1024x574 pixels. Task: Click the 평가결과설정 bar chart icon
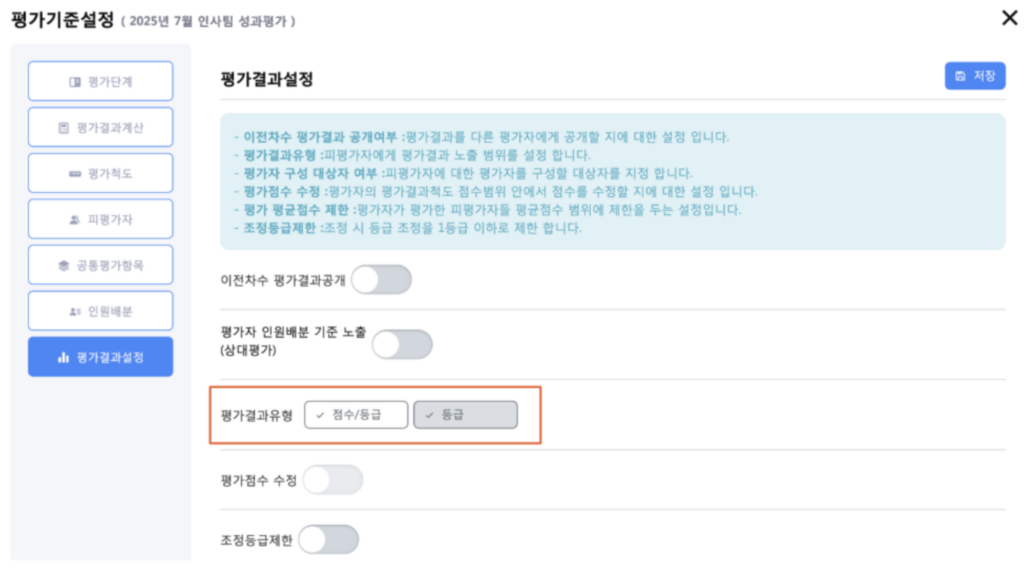pos(63,358)
